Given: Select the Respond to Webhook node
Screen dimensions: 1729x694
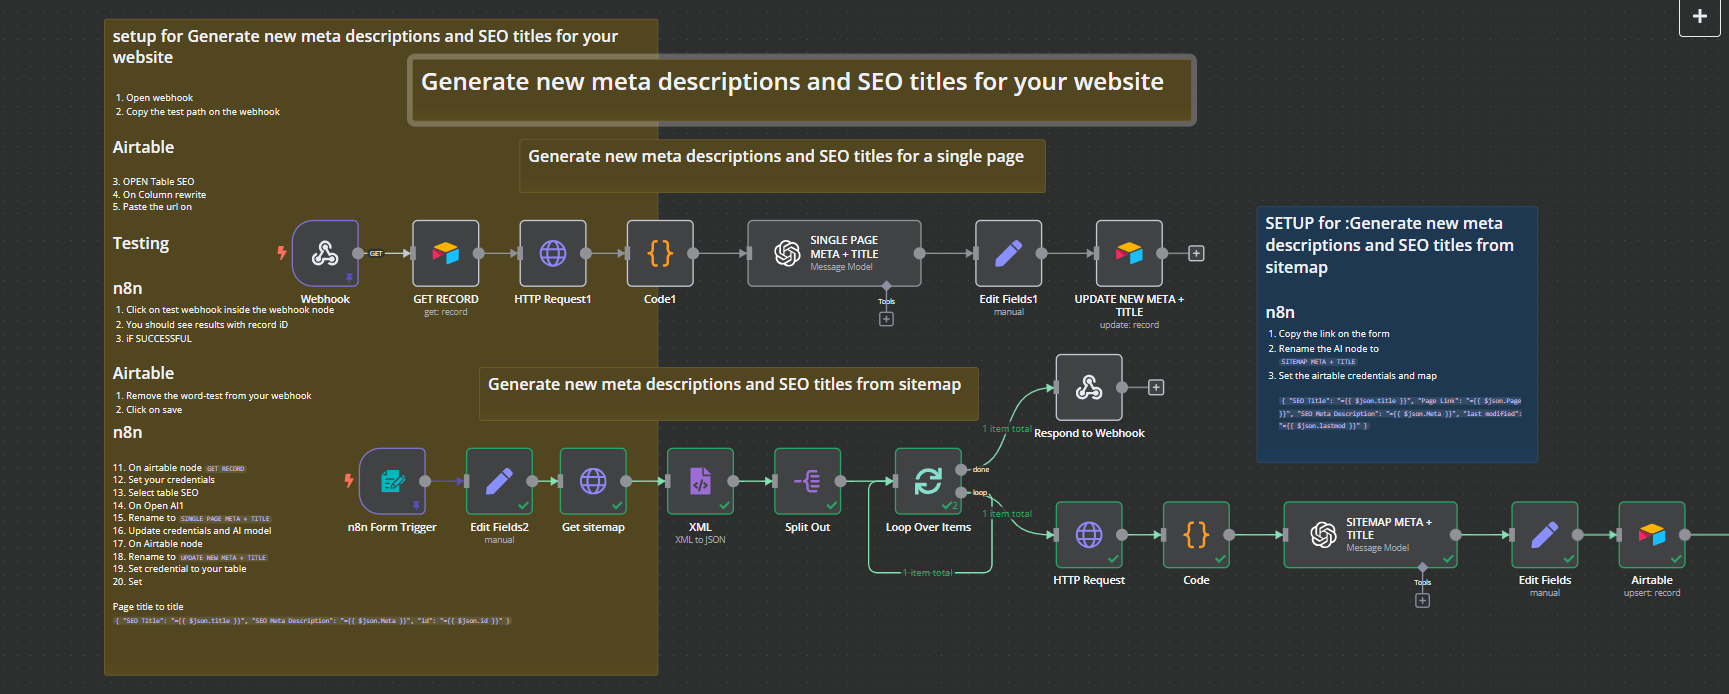Looking at the screenshot, I should coord(1089,387).
